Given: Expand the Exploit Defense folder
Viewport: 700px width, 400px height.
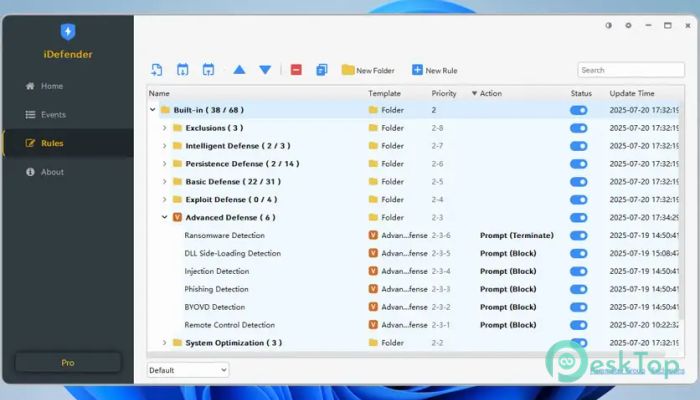Looking at the screenshot, I should 164,200.
